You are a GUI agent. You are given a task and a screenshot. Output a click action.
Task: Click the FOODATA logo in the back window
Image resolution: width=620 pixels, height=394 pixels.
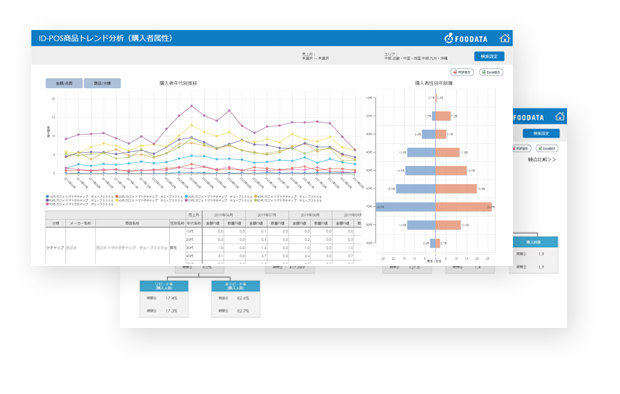coord(529,117)
